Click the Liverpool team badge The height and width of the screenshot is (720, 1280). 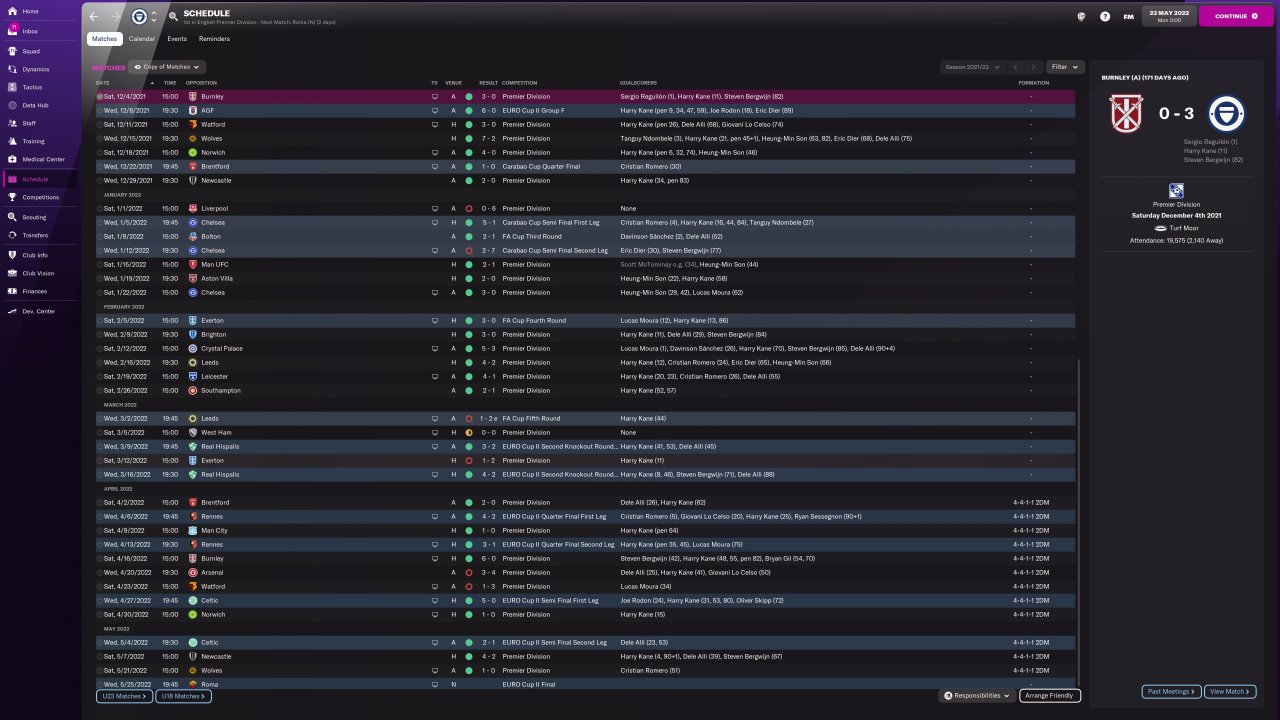pyautogui.click(x=192, y=208)
